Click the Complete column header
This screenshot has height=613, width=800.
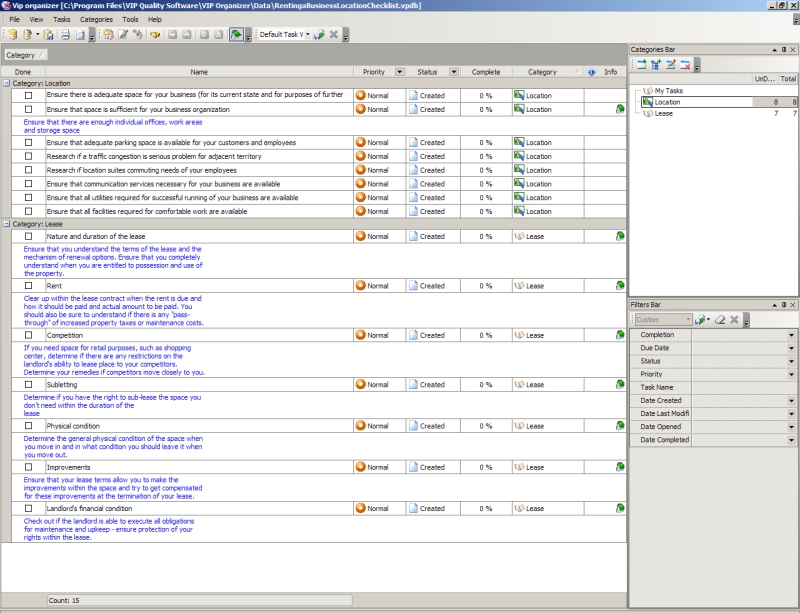pos(485,72)
